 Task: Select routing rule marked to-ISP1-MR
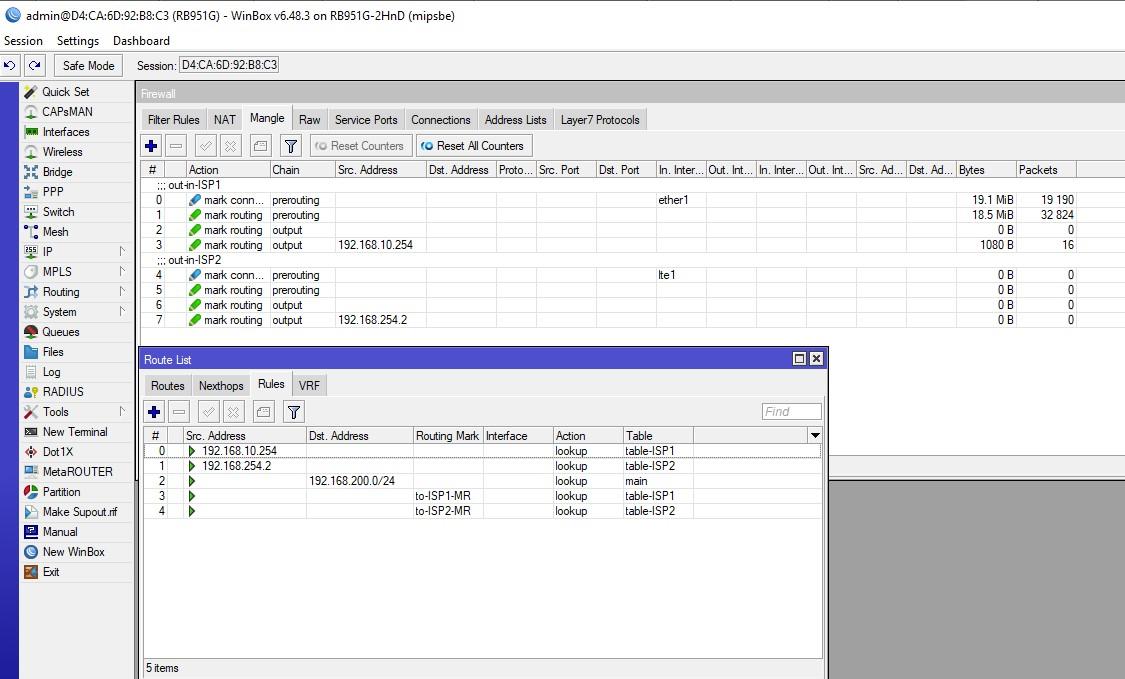(482, 496)
